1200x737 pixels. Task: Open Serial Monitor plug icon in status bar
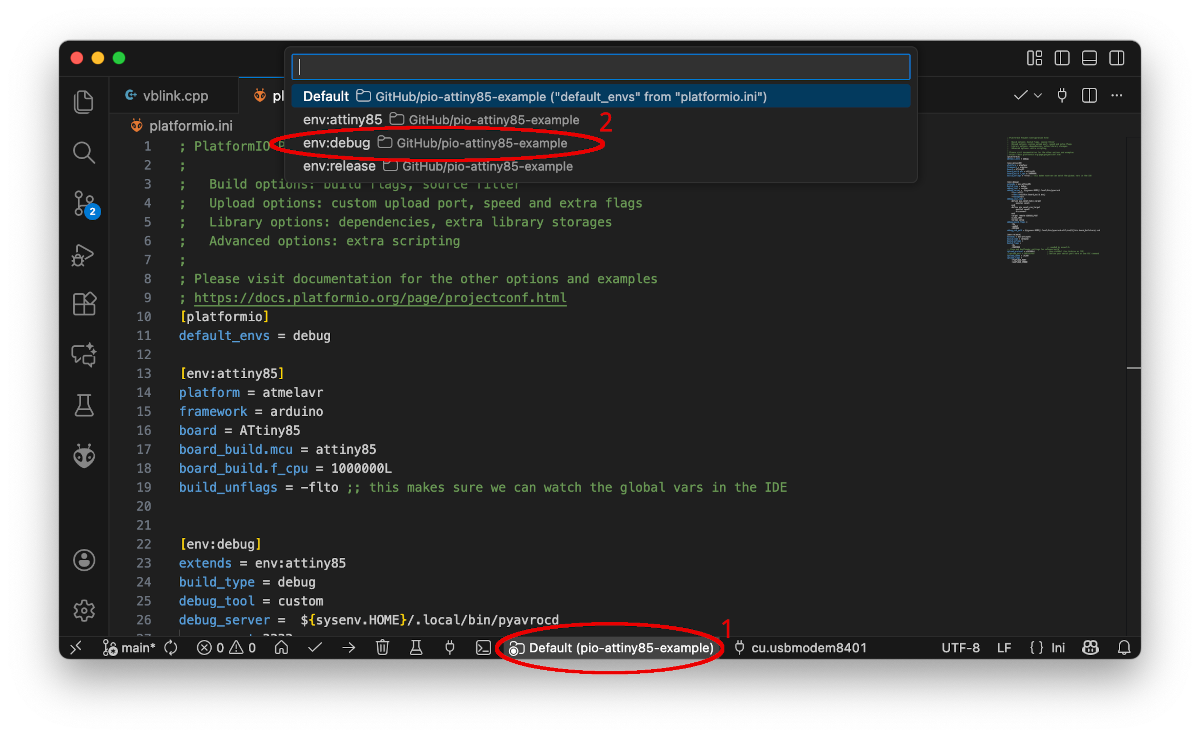pos(449,648)
